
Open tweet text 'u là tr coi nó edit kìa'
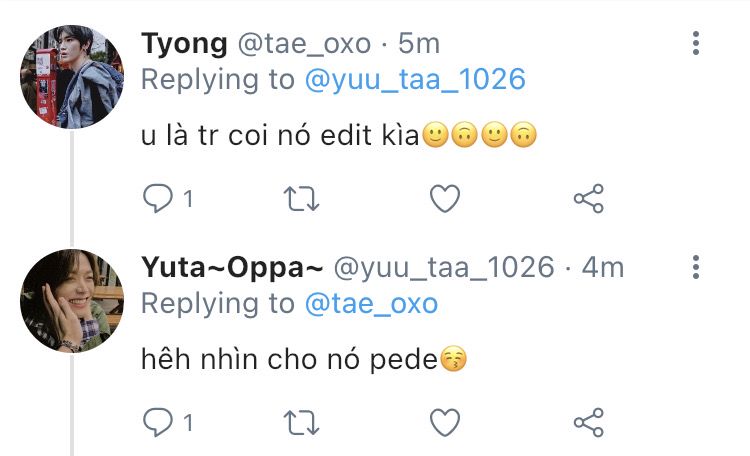280,135
